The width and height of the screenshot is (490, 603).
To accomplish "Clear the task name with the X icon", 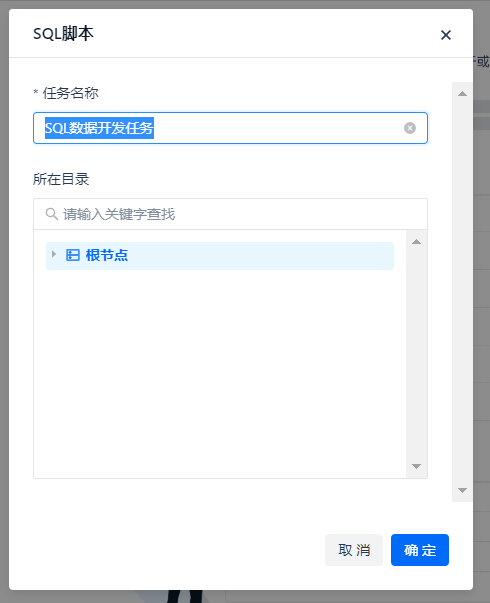I will (410, 128).
